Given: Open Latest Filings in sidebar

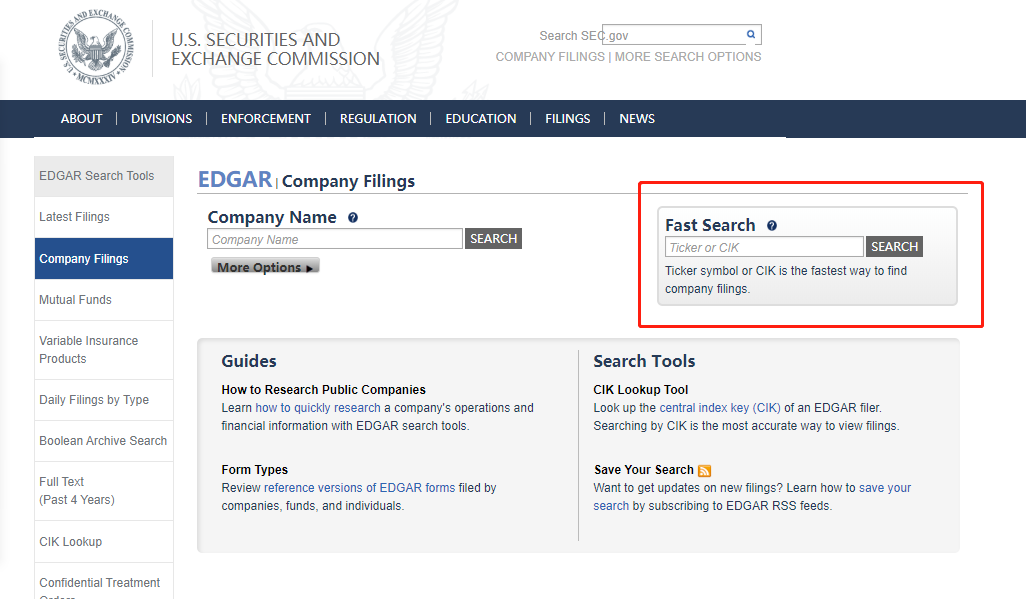Looking at the screenshot, I should (x=104, y=217).
